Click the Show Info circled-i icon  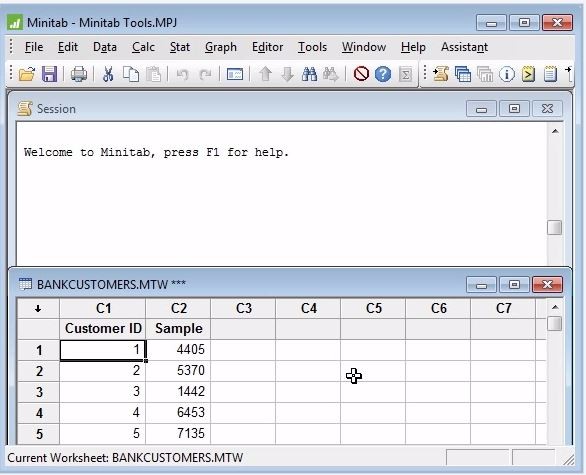coord(506,74)
